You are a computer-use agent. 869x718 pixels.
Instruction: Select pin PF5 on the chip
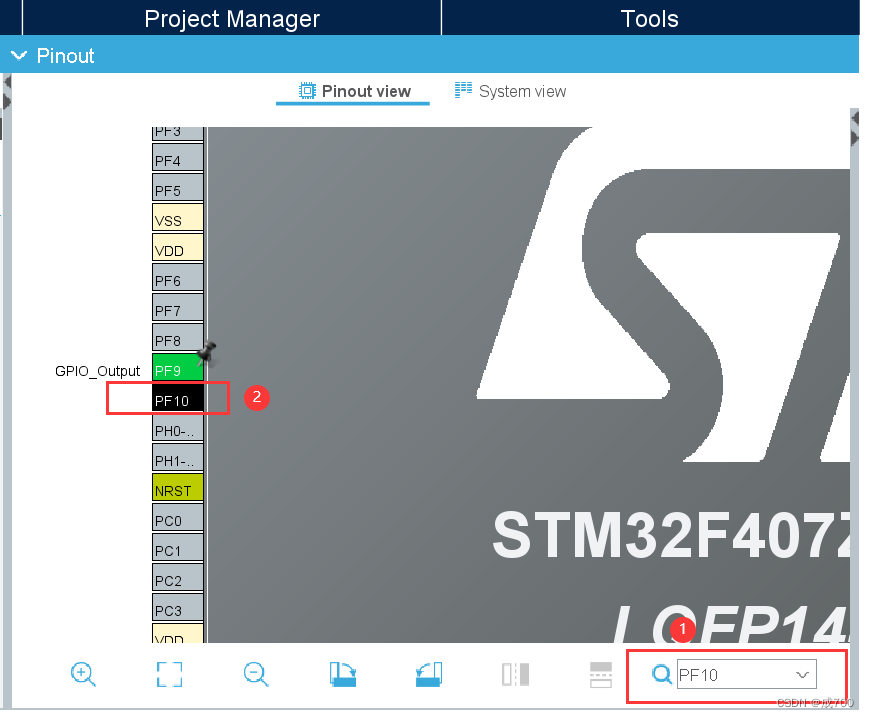[x=178, y=187]
